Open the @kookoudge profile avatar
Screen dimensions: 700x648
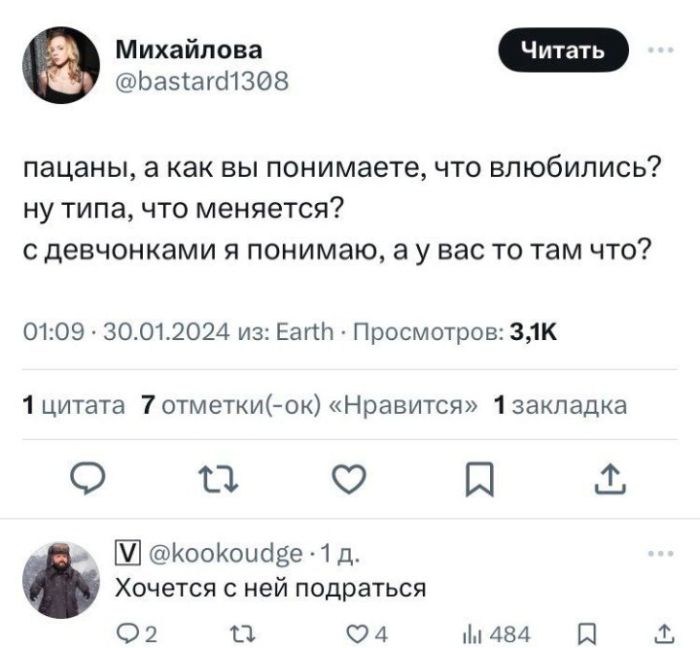(x=59, y=580)
